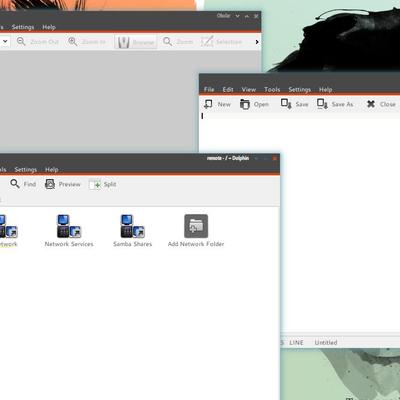
Task: Open the Settings menu in Okular
Action: (x=23, y=27)
